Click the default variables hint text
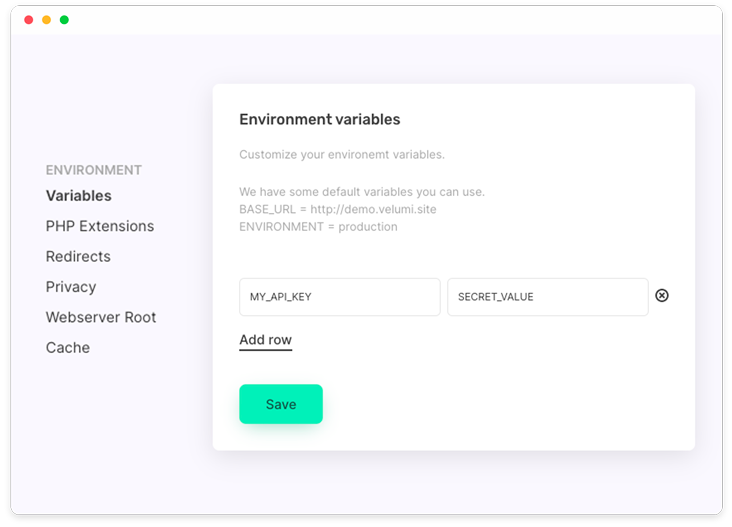 (362, 192)
